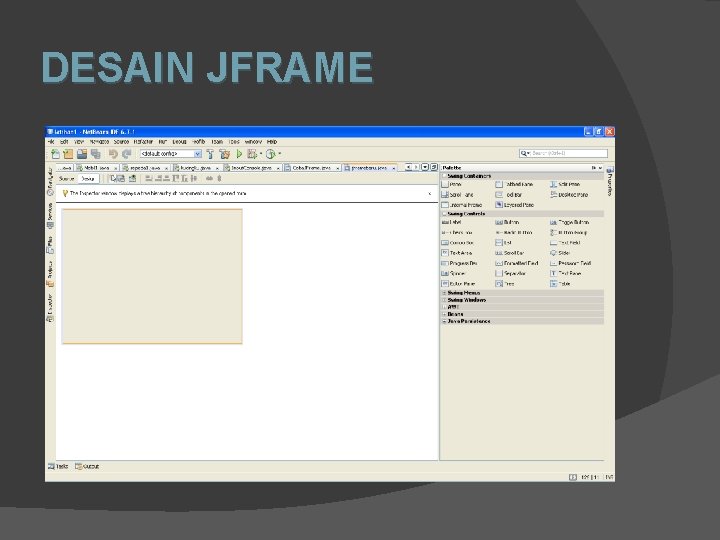The height and width of the screenshot is (540, 720).
Task: Open the Debug menu
Action: tap(180, 142)
